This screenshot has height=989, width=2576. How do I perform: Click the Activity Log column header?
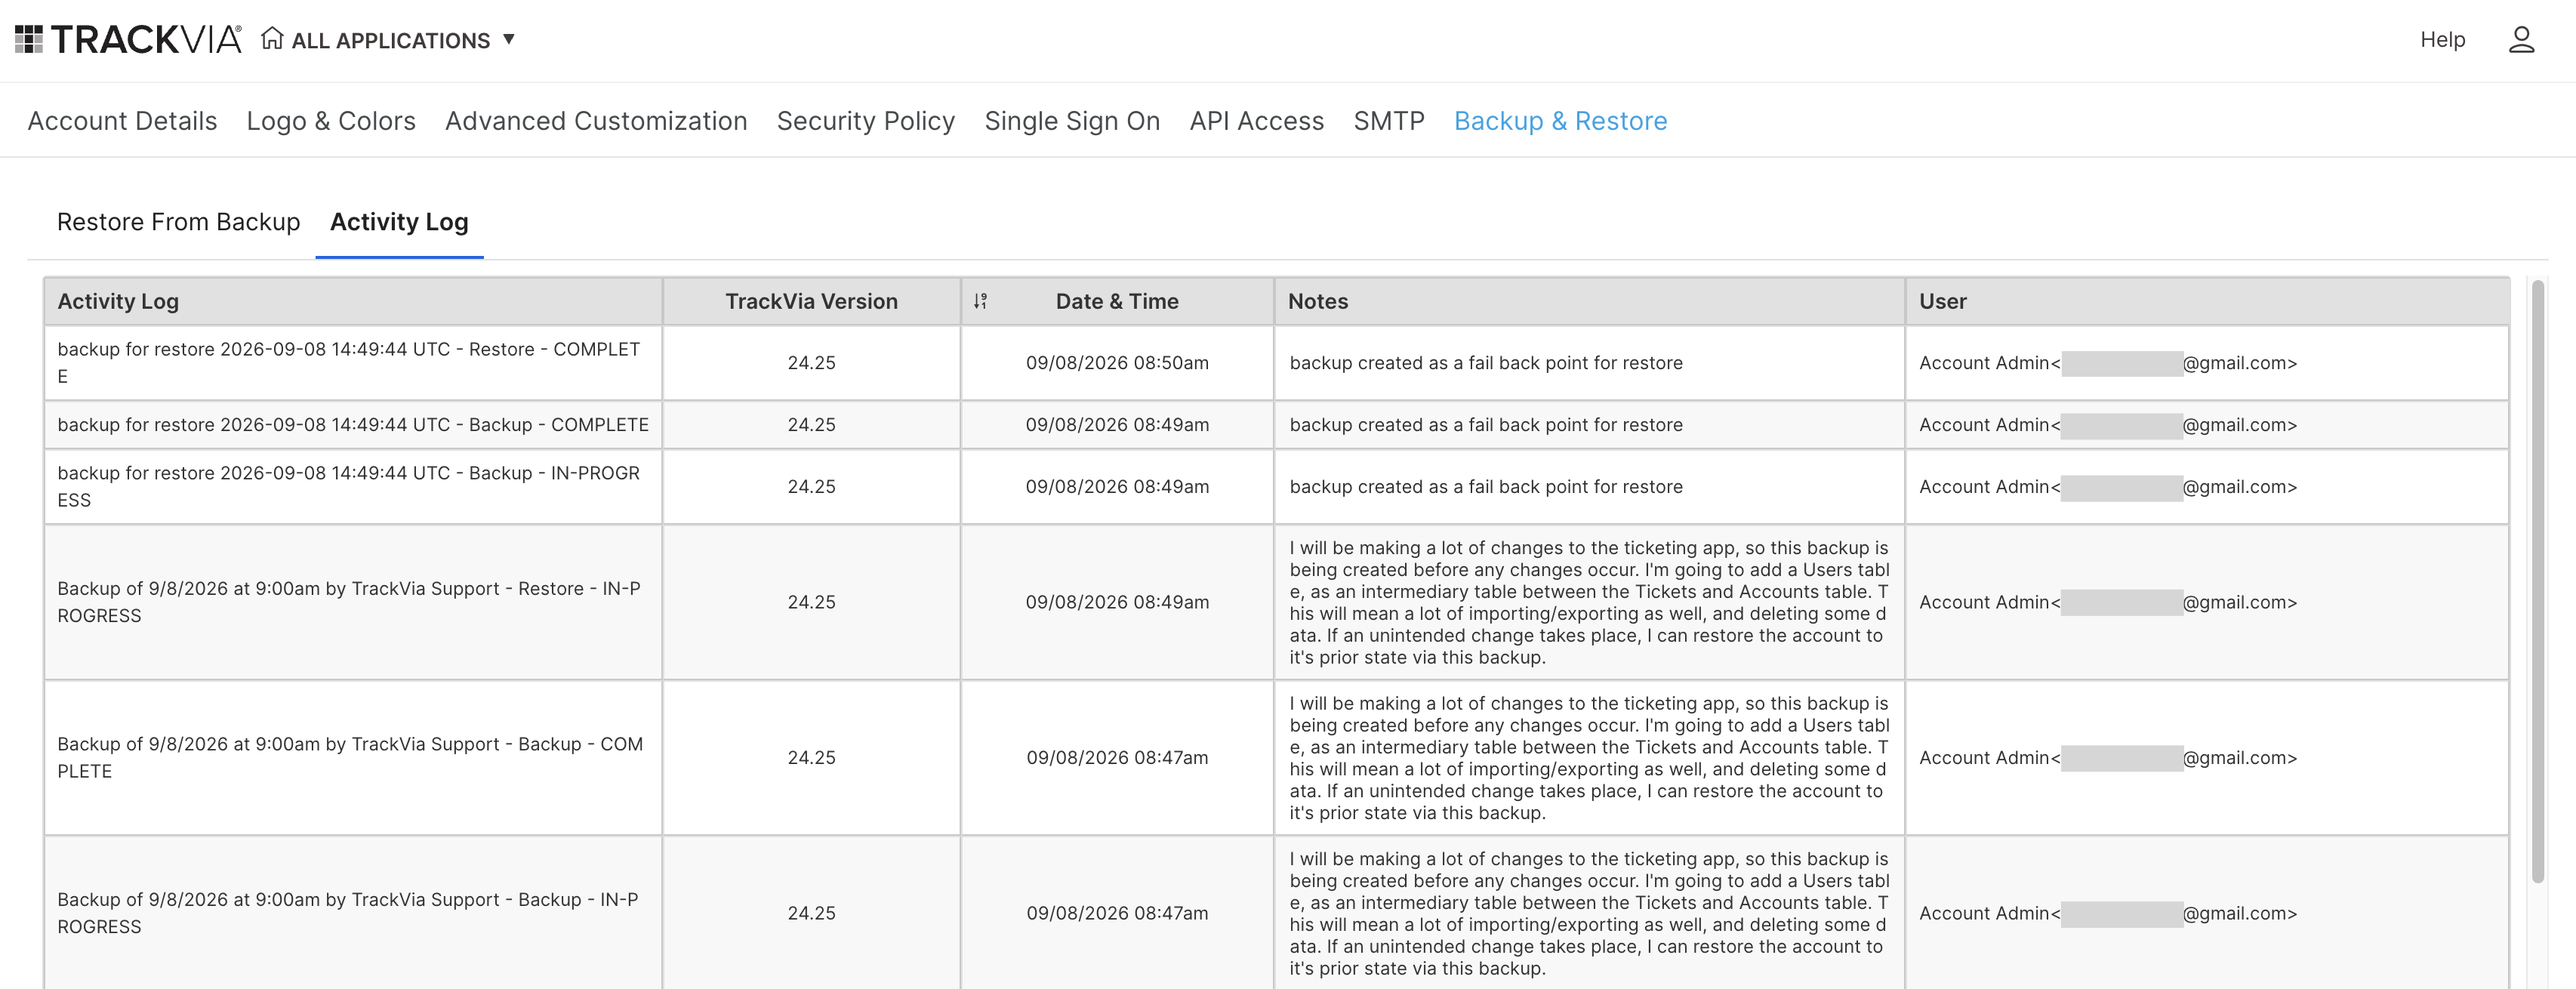point(352,301)
